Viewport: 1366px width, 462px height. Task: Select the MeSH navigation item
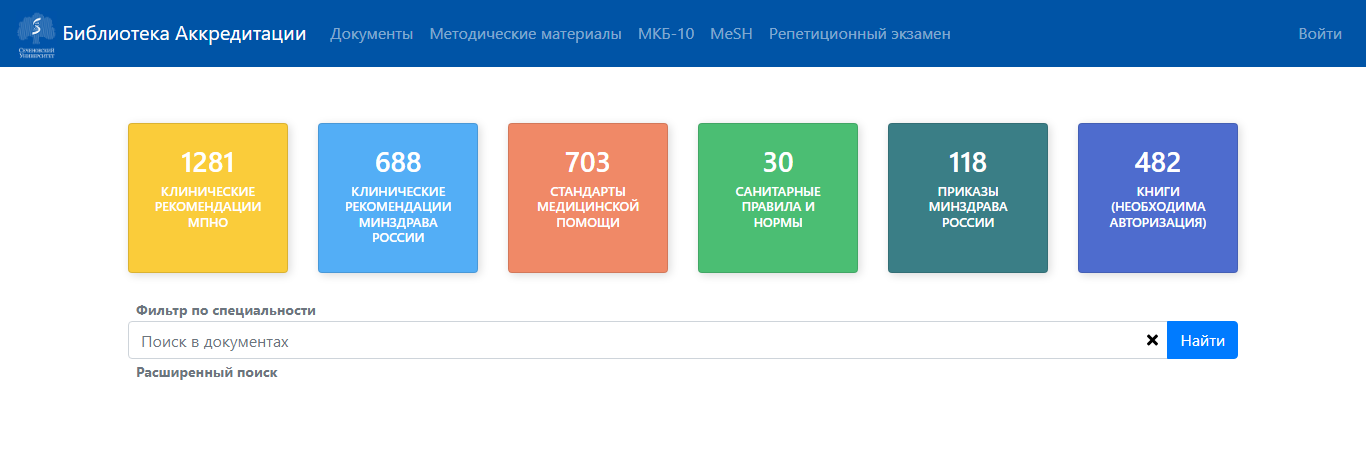point(731,34)
